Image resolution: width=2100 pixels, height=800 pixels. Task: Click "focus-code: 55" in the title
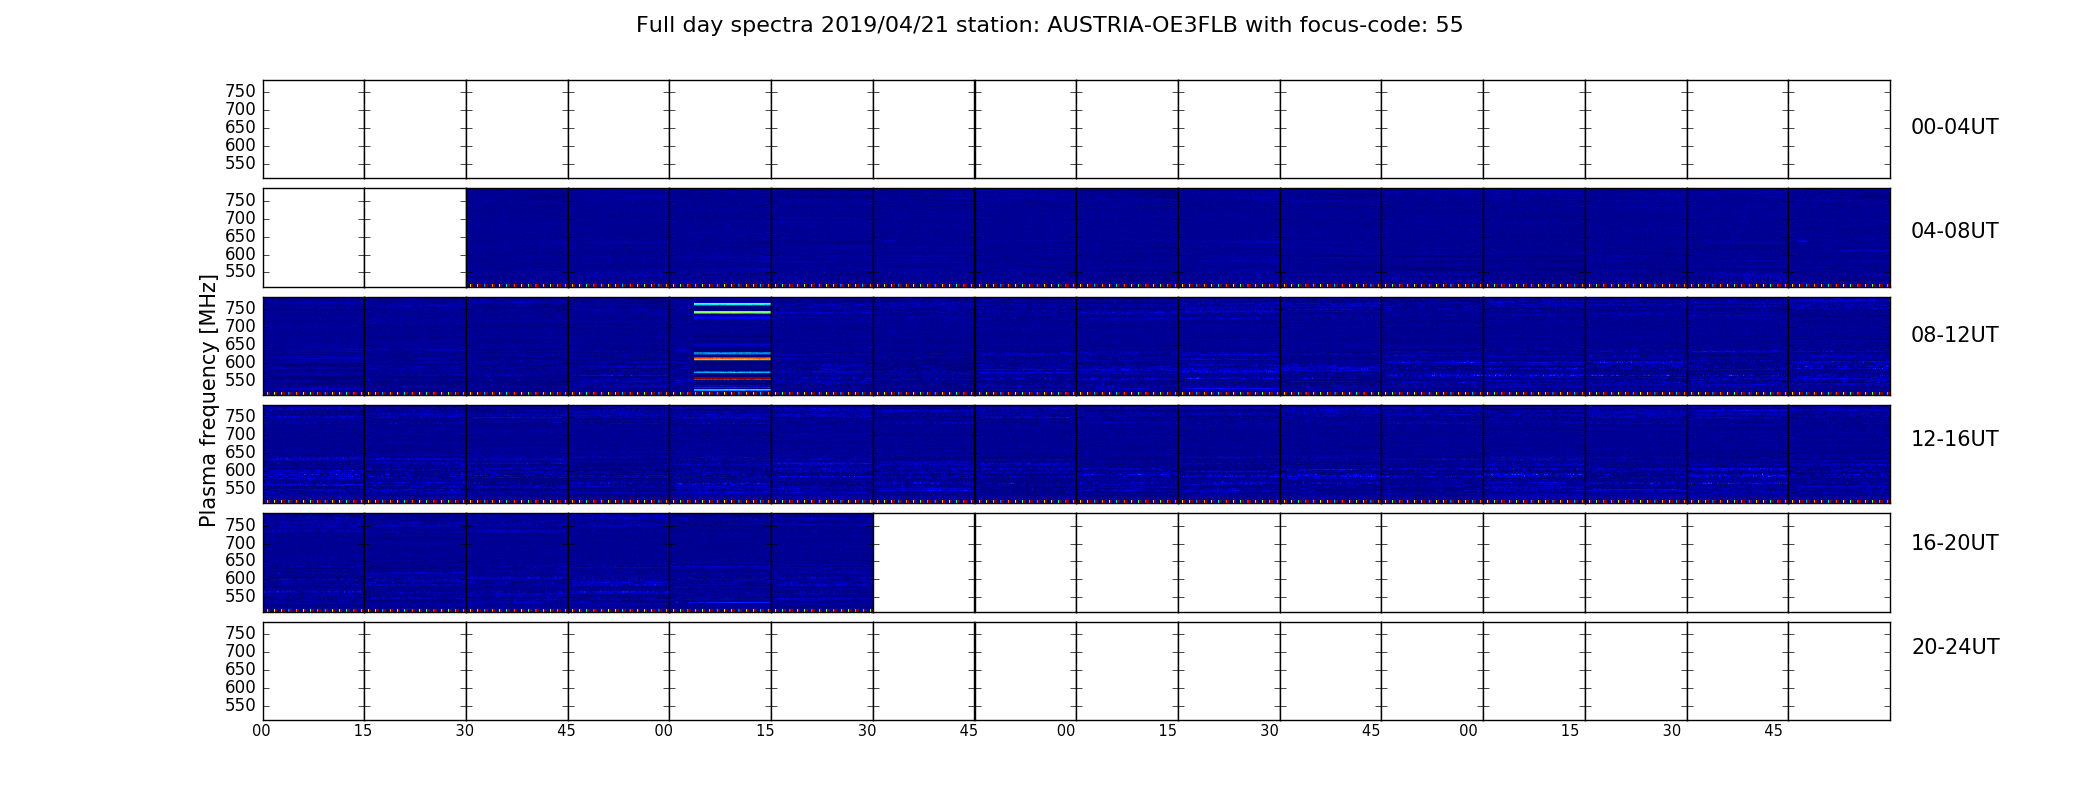pyautogui.click(x=1381, y=25)
